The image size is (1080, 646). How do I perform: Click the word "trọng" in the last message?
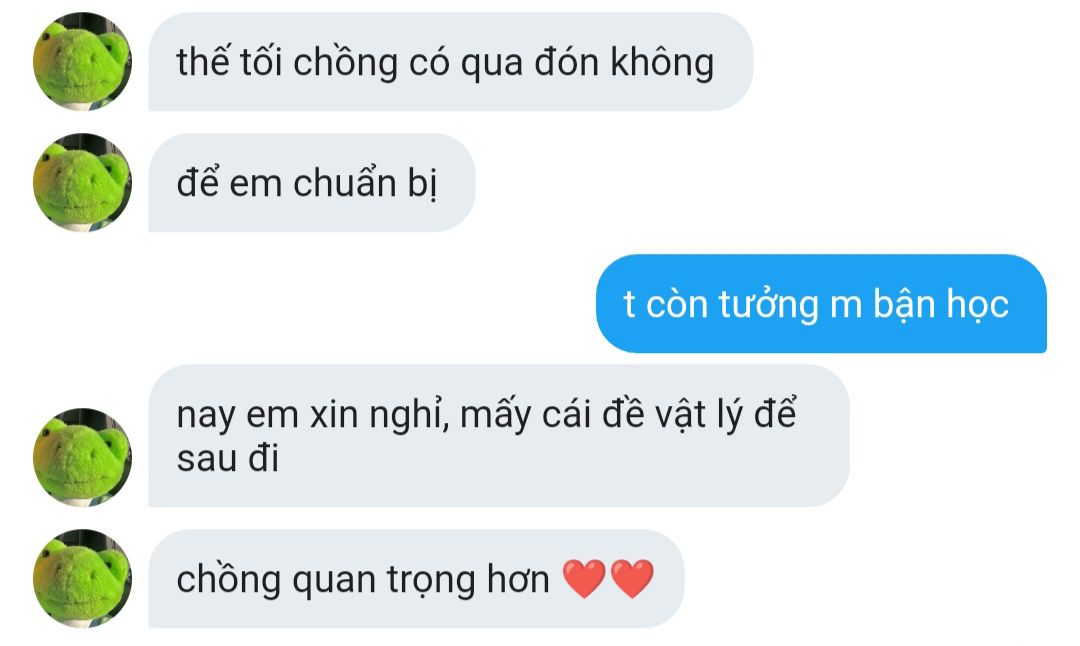[x=430, y=581]
